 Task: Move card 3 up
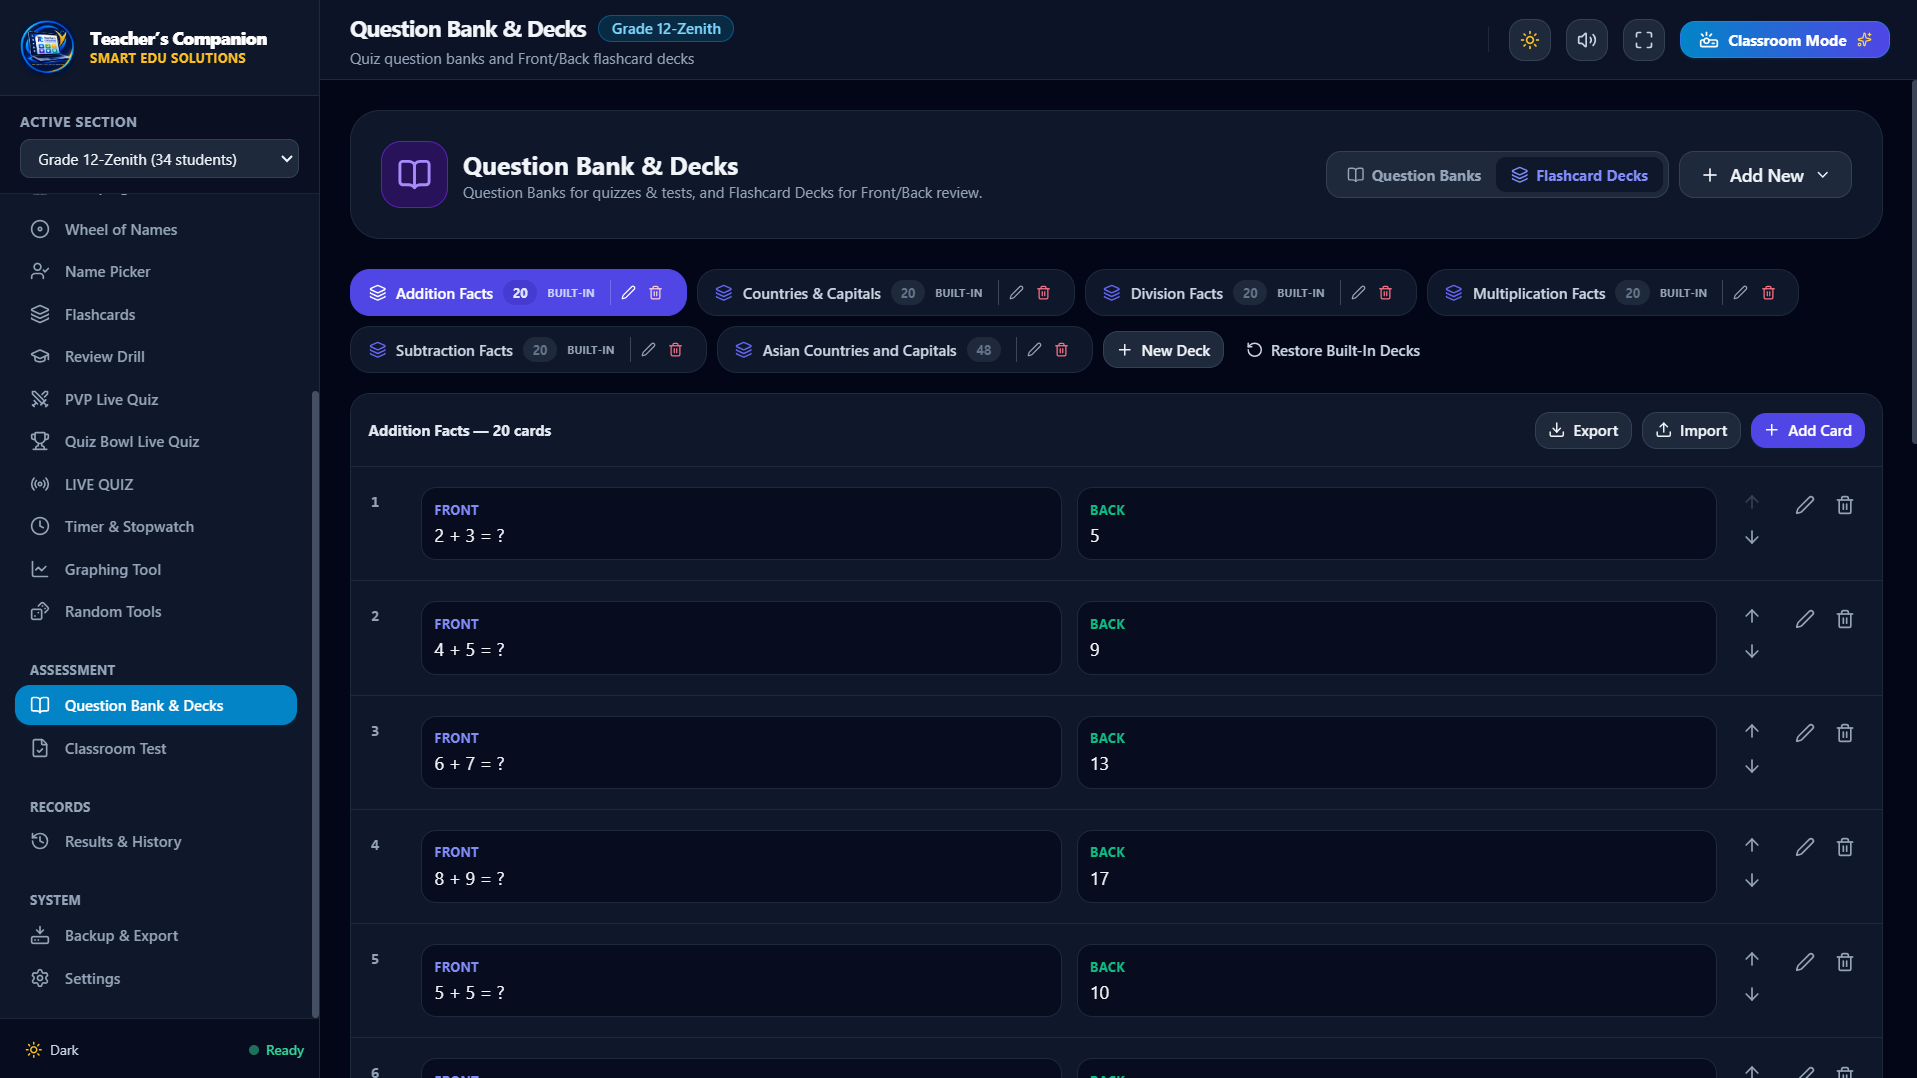tap(1752, 731)
